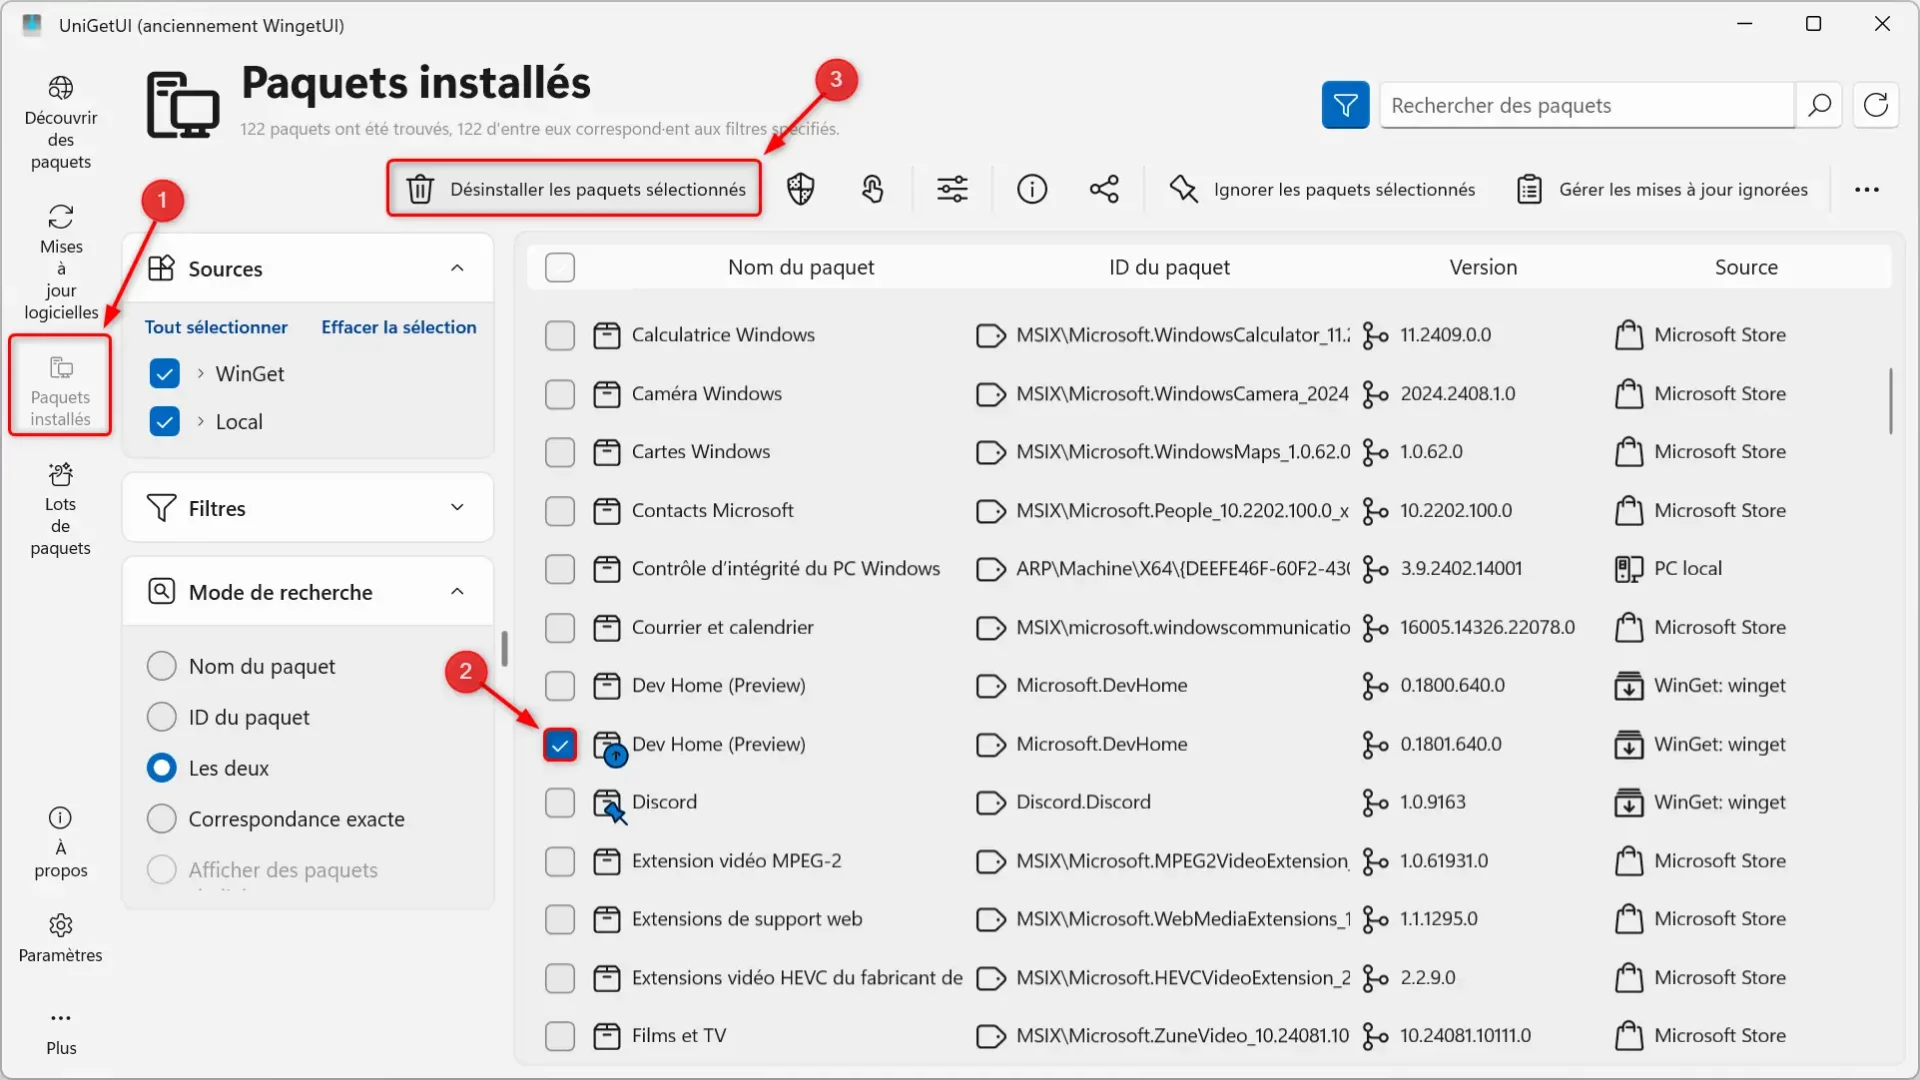Expand the WinGet source tree arrow

pos(201,374)
